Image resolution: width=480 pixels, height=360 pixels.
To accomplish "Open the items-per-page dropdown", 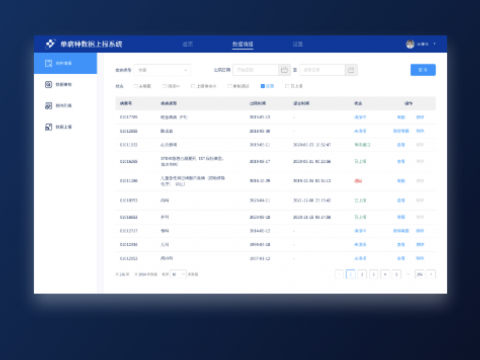I will (178, 274).
